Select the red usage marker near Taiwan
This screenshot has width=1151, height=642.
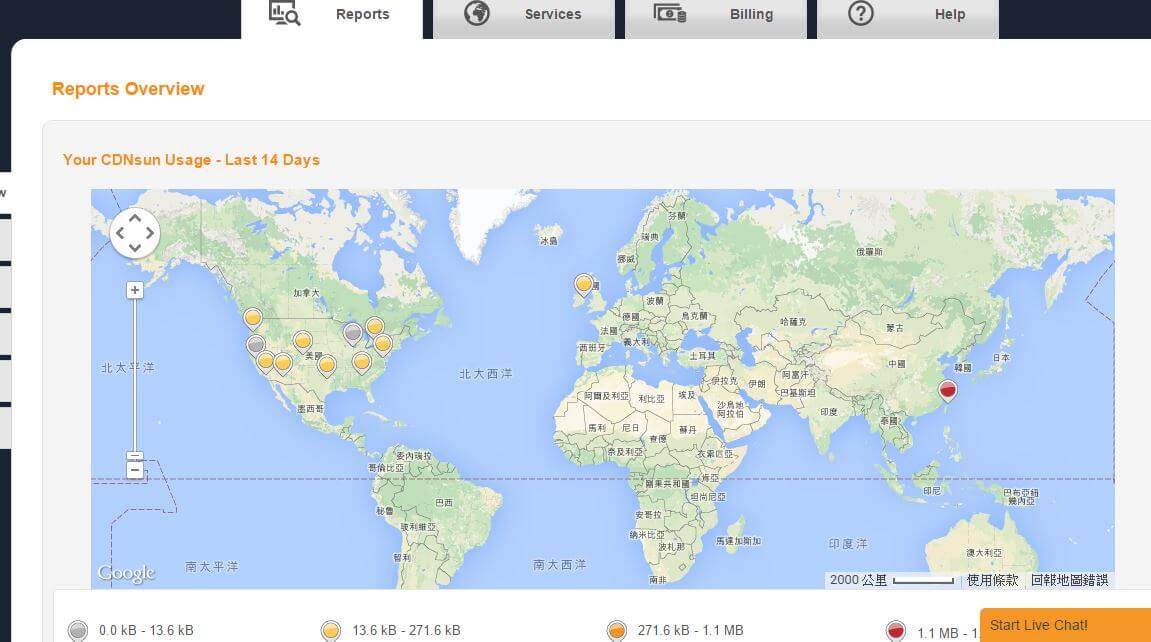coord(948,390)
